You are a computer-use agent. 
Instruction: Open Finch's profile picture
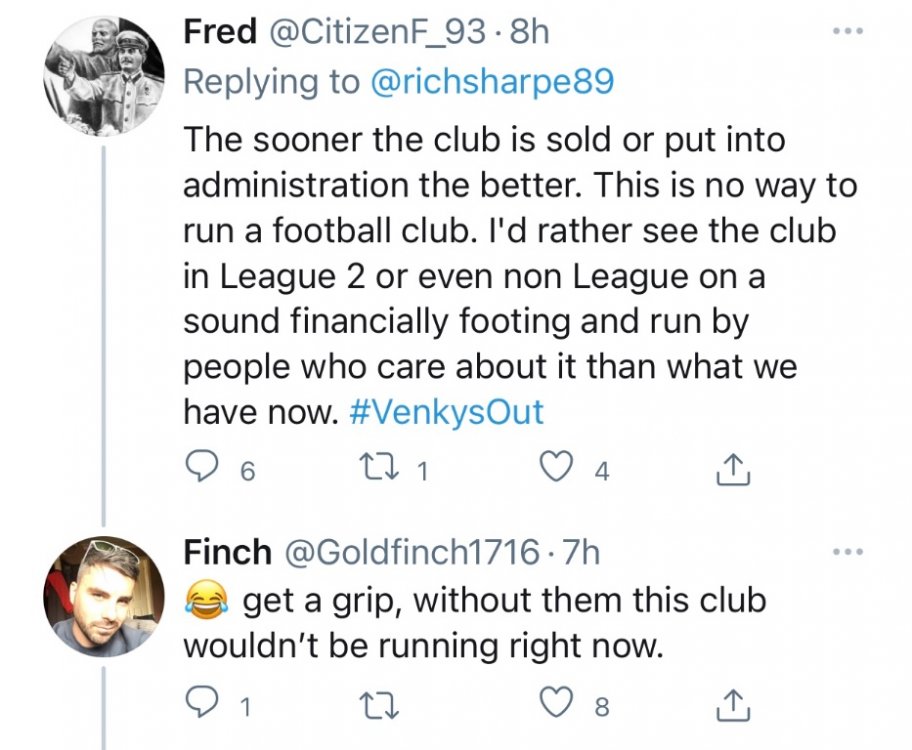pyautogui.click(x=103, y=597)
